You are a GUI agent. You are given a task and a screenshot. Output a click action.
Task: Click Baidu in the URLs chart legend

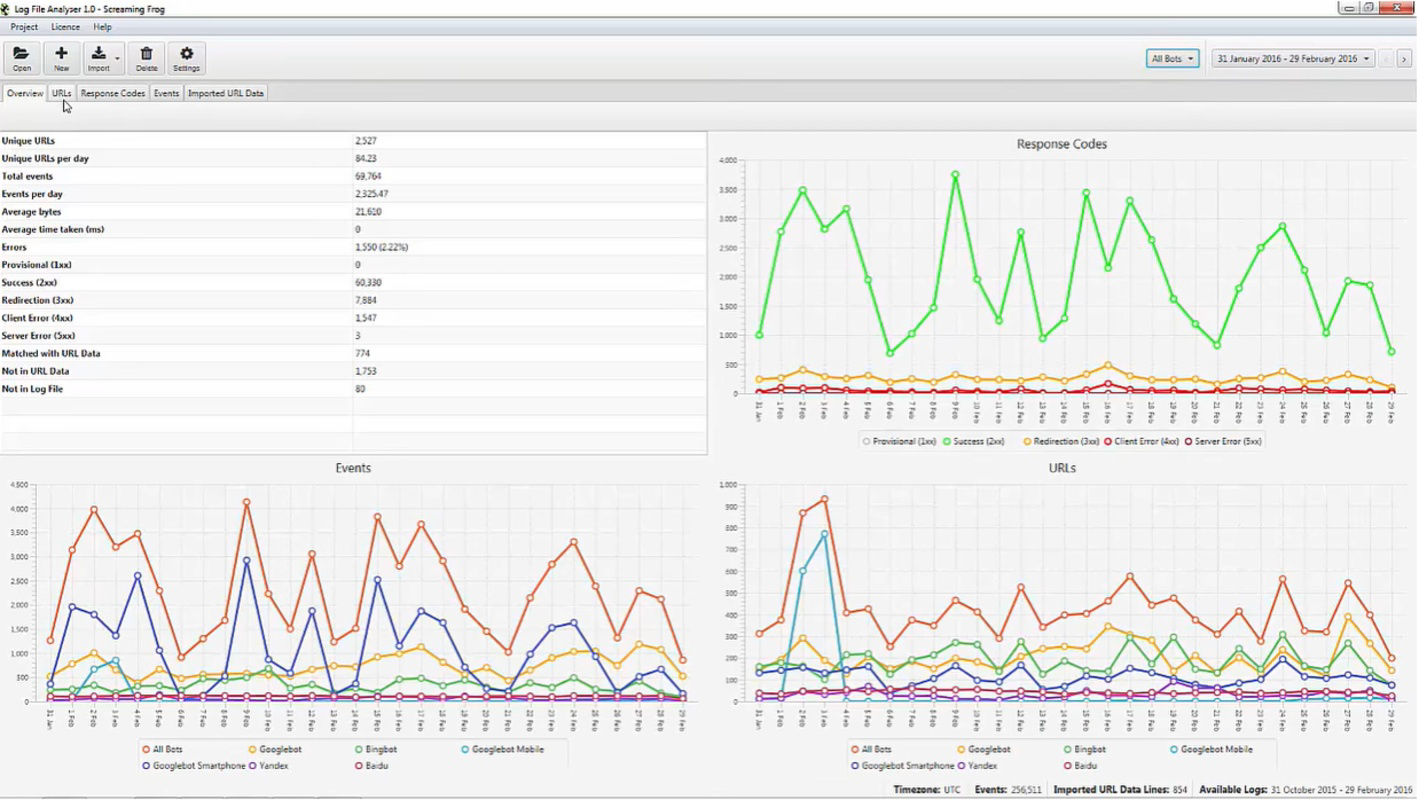pos(1080,766)
